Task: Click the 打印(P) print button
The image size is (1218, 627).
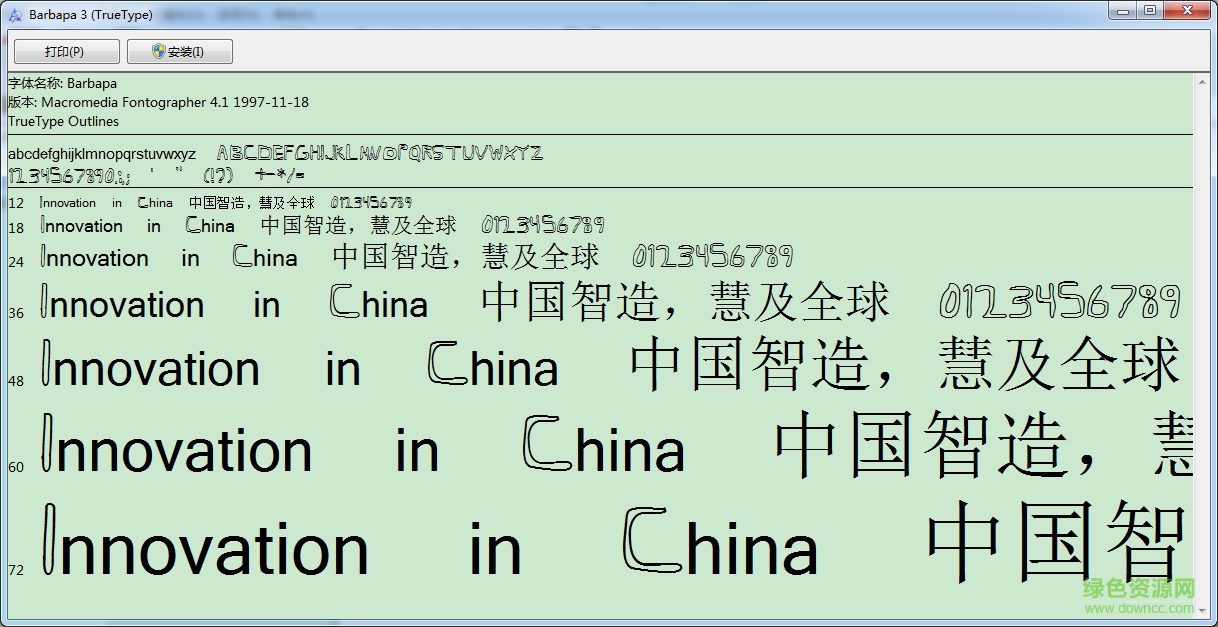Action: tap(67, 52)
